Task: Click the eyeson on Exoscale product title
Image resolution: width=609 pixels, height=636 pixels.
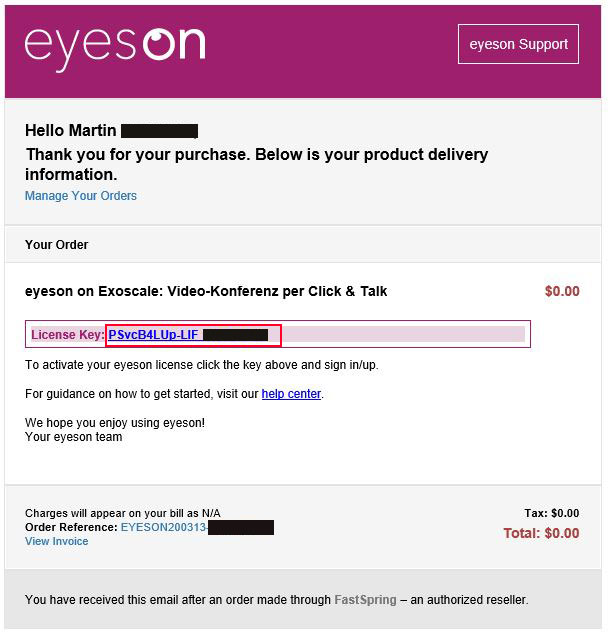Action: coord(206,292)
